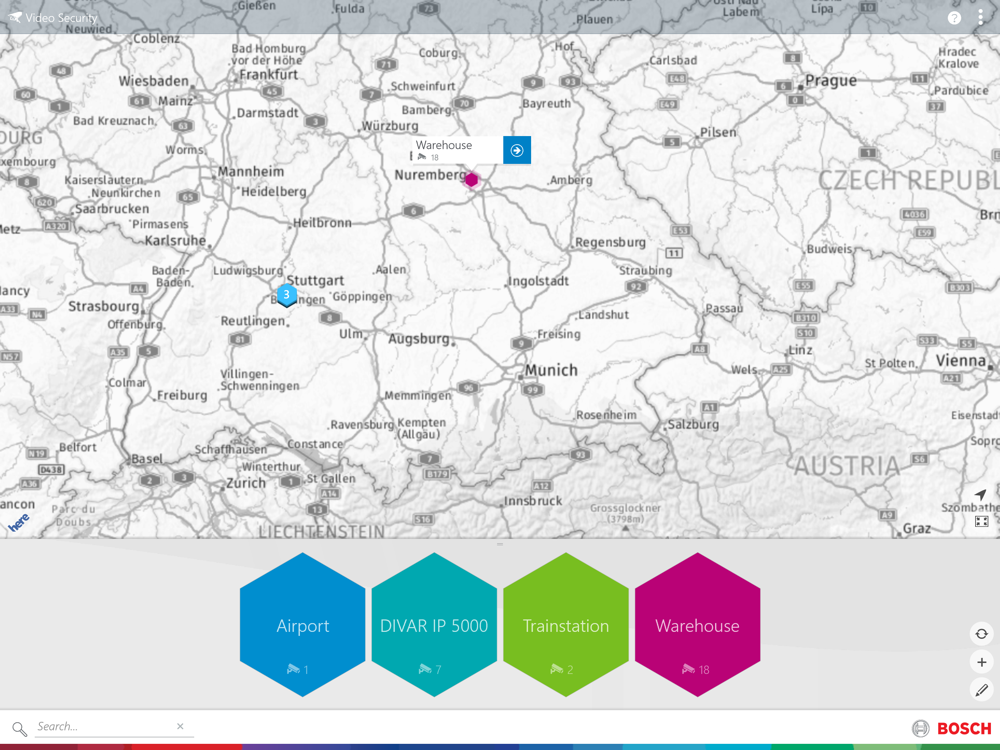This screenshot has height=750, width=1000.
Task: Click the Bosch logo
Action: (952, 728)
